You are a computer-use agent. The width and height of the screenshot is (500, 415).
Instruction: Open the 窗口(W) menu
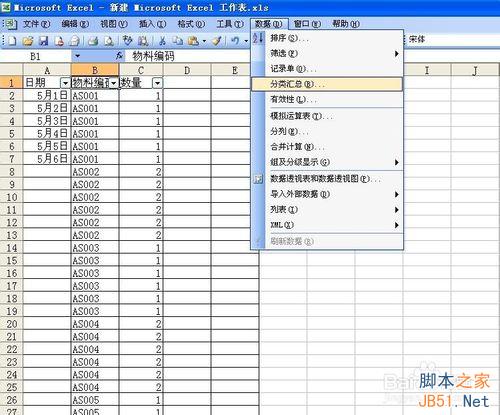[x=307, y=24]
